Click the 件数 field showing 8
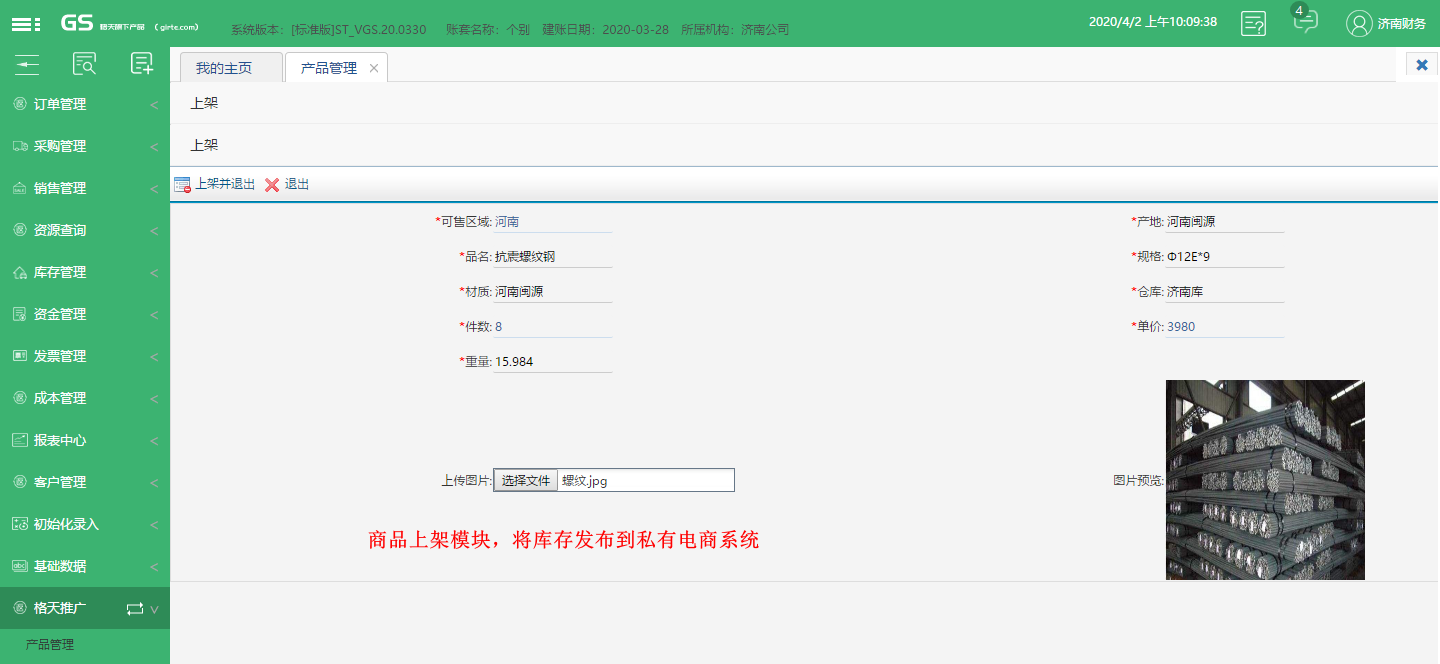1440x664 pixels. [552, 327]
